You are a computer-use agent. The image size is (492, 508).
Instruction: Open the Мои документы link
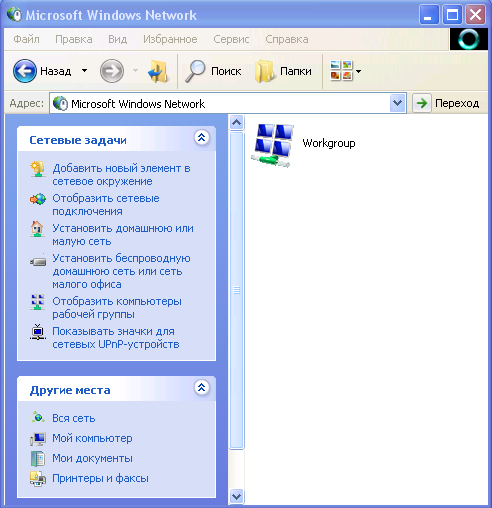tap(92, 458)
